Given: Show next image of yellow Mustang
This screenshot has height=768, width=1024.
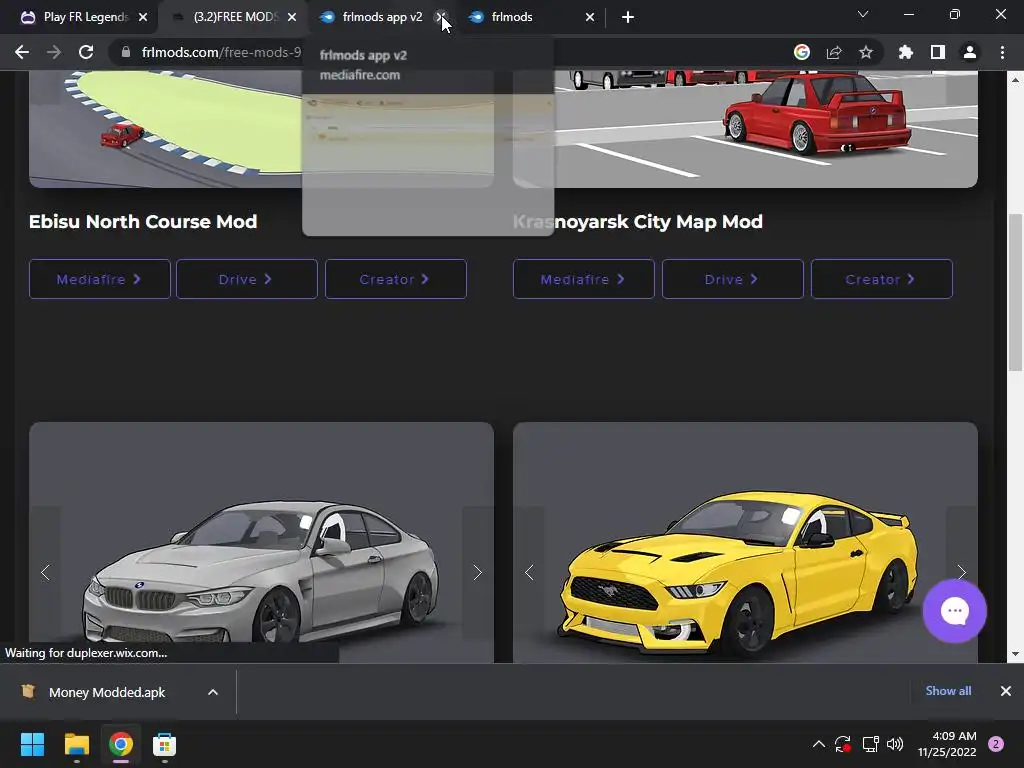Looking at the screenshot, I should 961,573.
